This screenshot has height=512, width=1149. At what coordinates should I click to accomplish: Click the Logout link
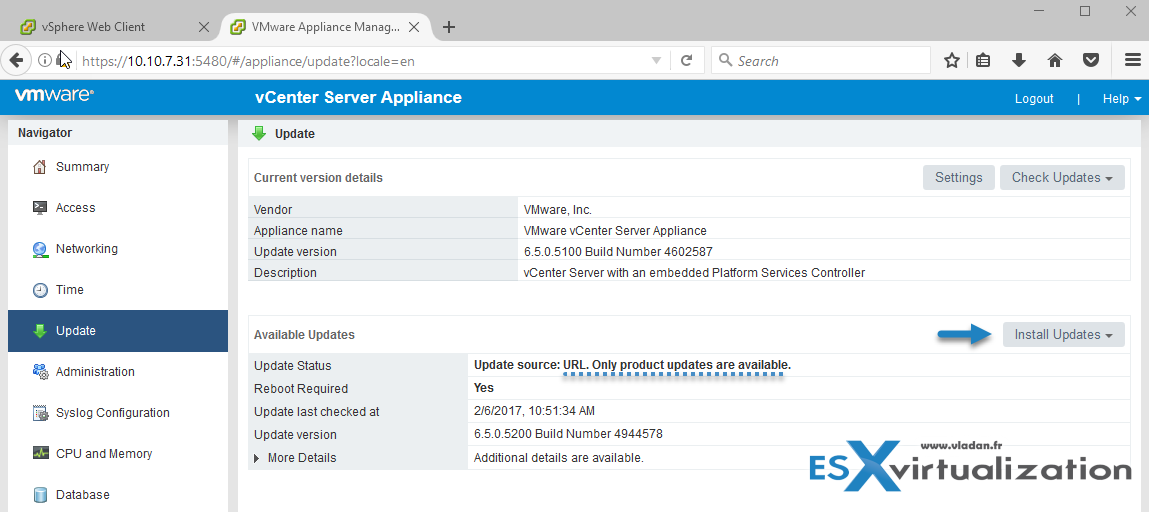(1034, 99)
